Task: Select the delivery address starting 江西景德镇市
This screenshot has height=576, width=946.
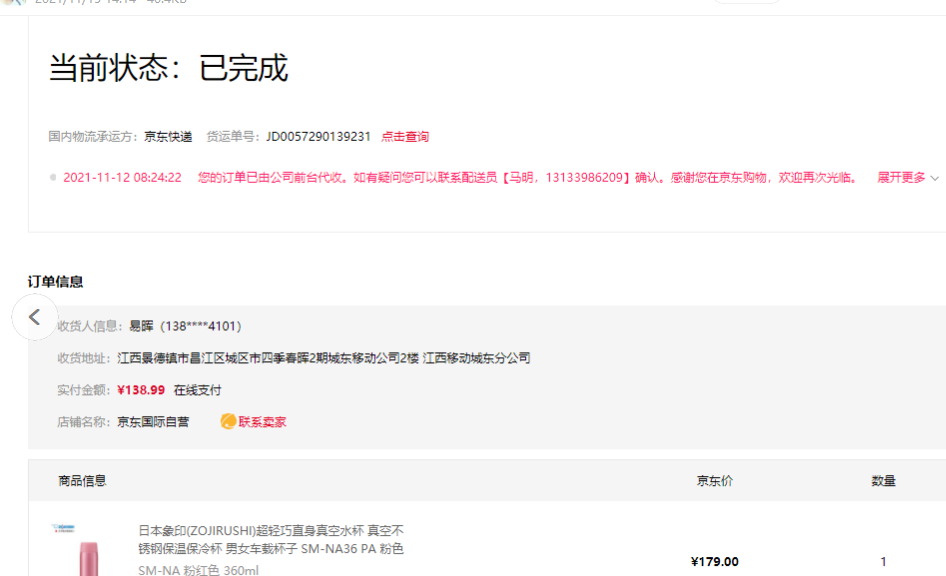Action: coord(323,358)
